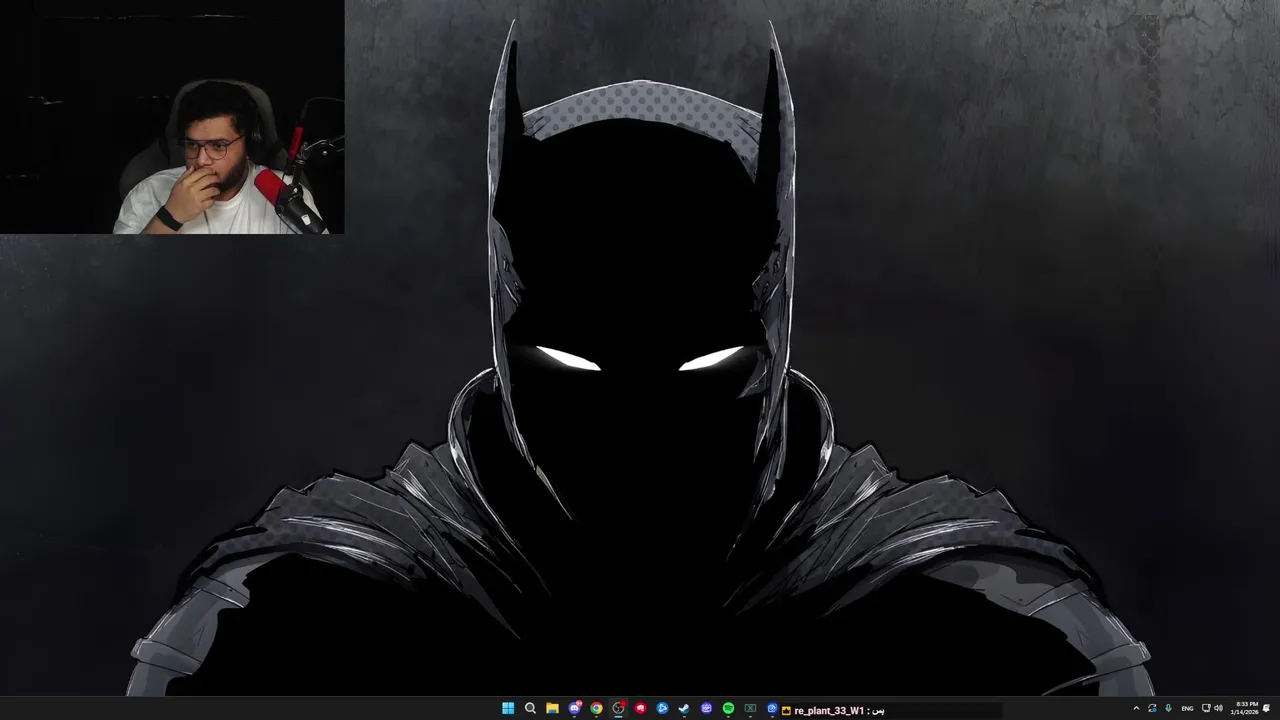
Task: Open File Explorer from the taskbar
Action: click(x=552, y=709)
